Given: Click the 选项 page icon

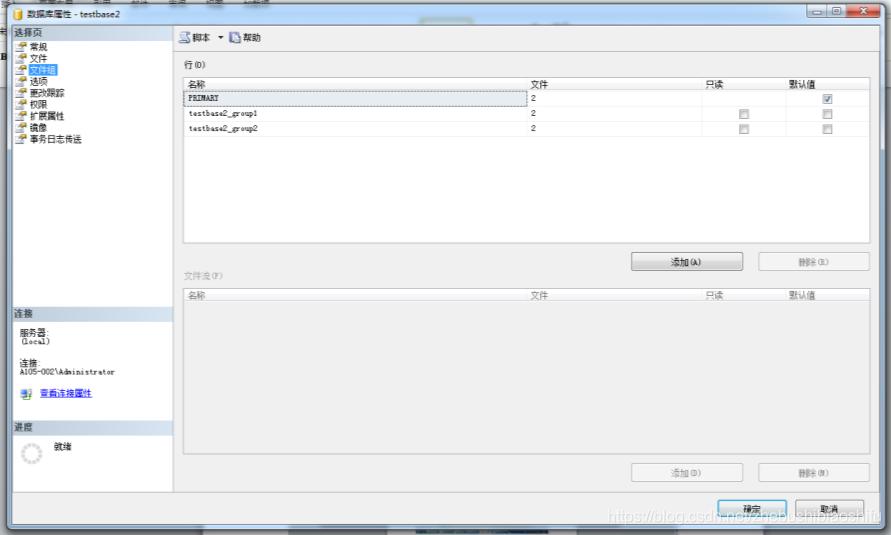Looking at the screenshot, I should [x=21, y=81].
